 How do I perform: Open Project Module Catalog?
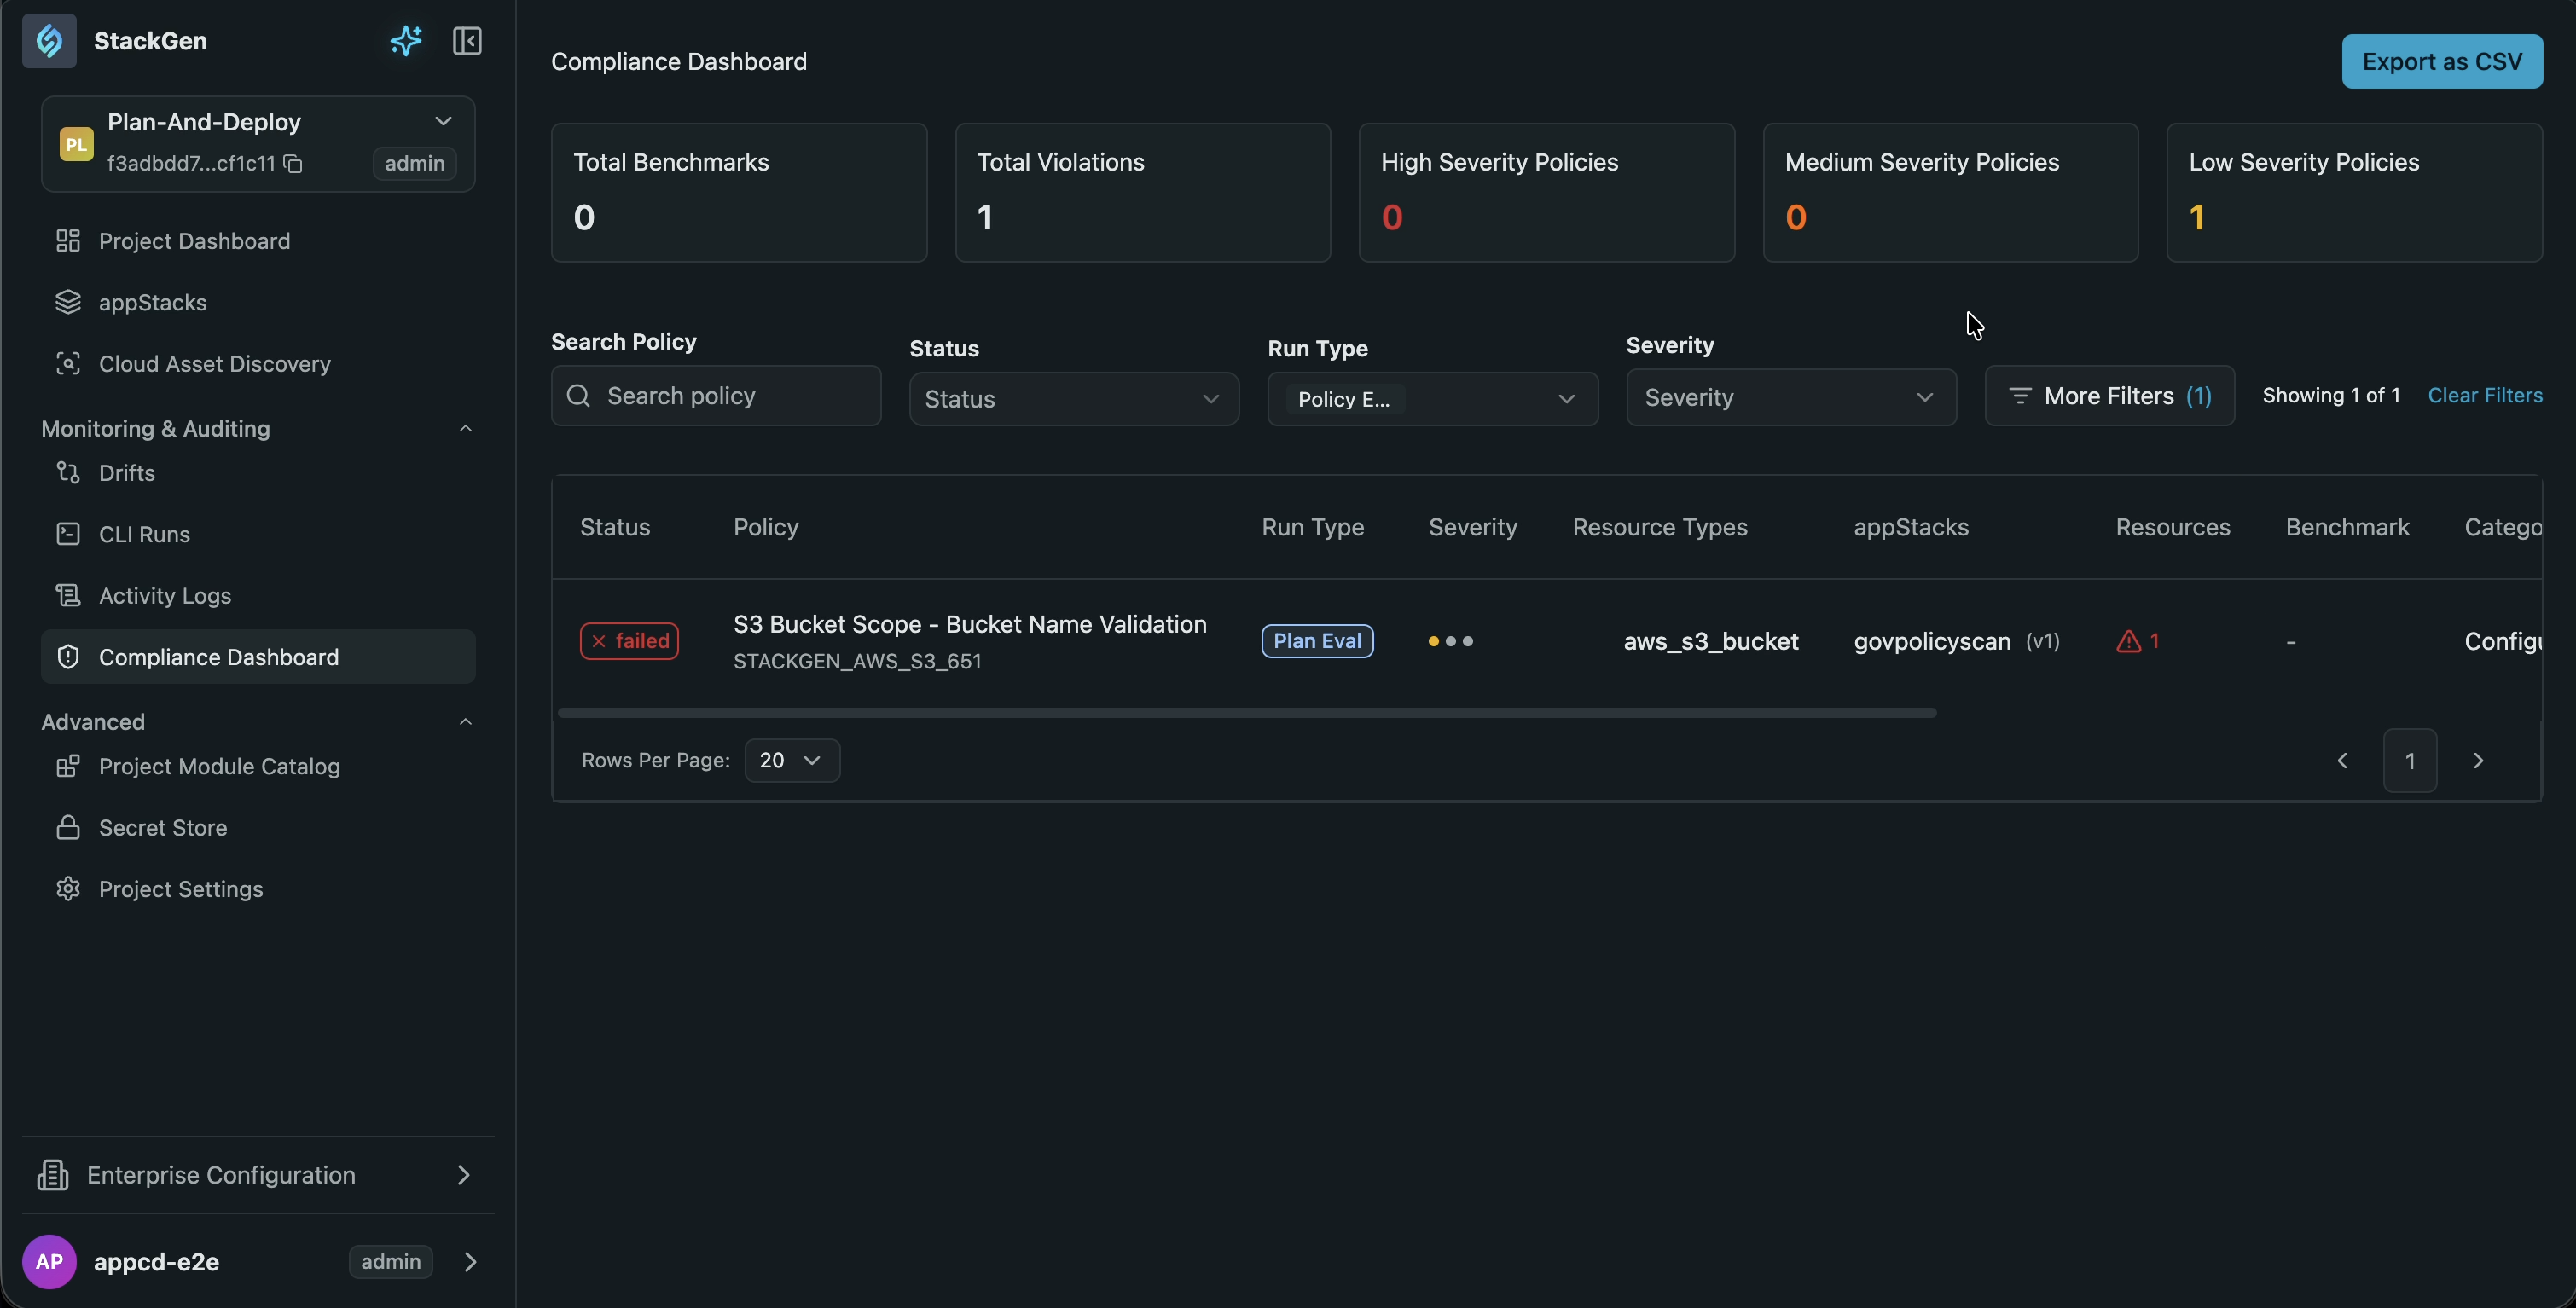(258, 767)
